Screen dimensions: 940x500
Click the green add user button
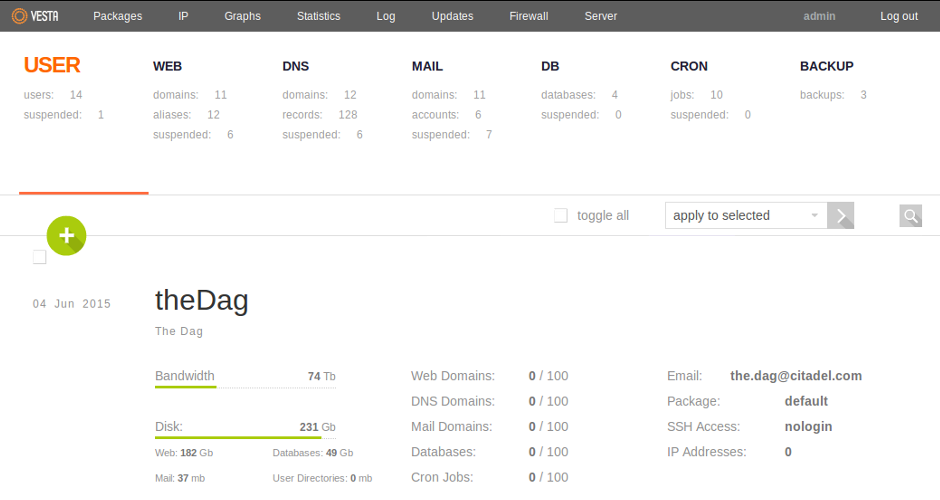[66, 236]
